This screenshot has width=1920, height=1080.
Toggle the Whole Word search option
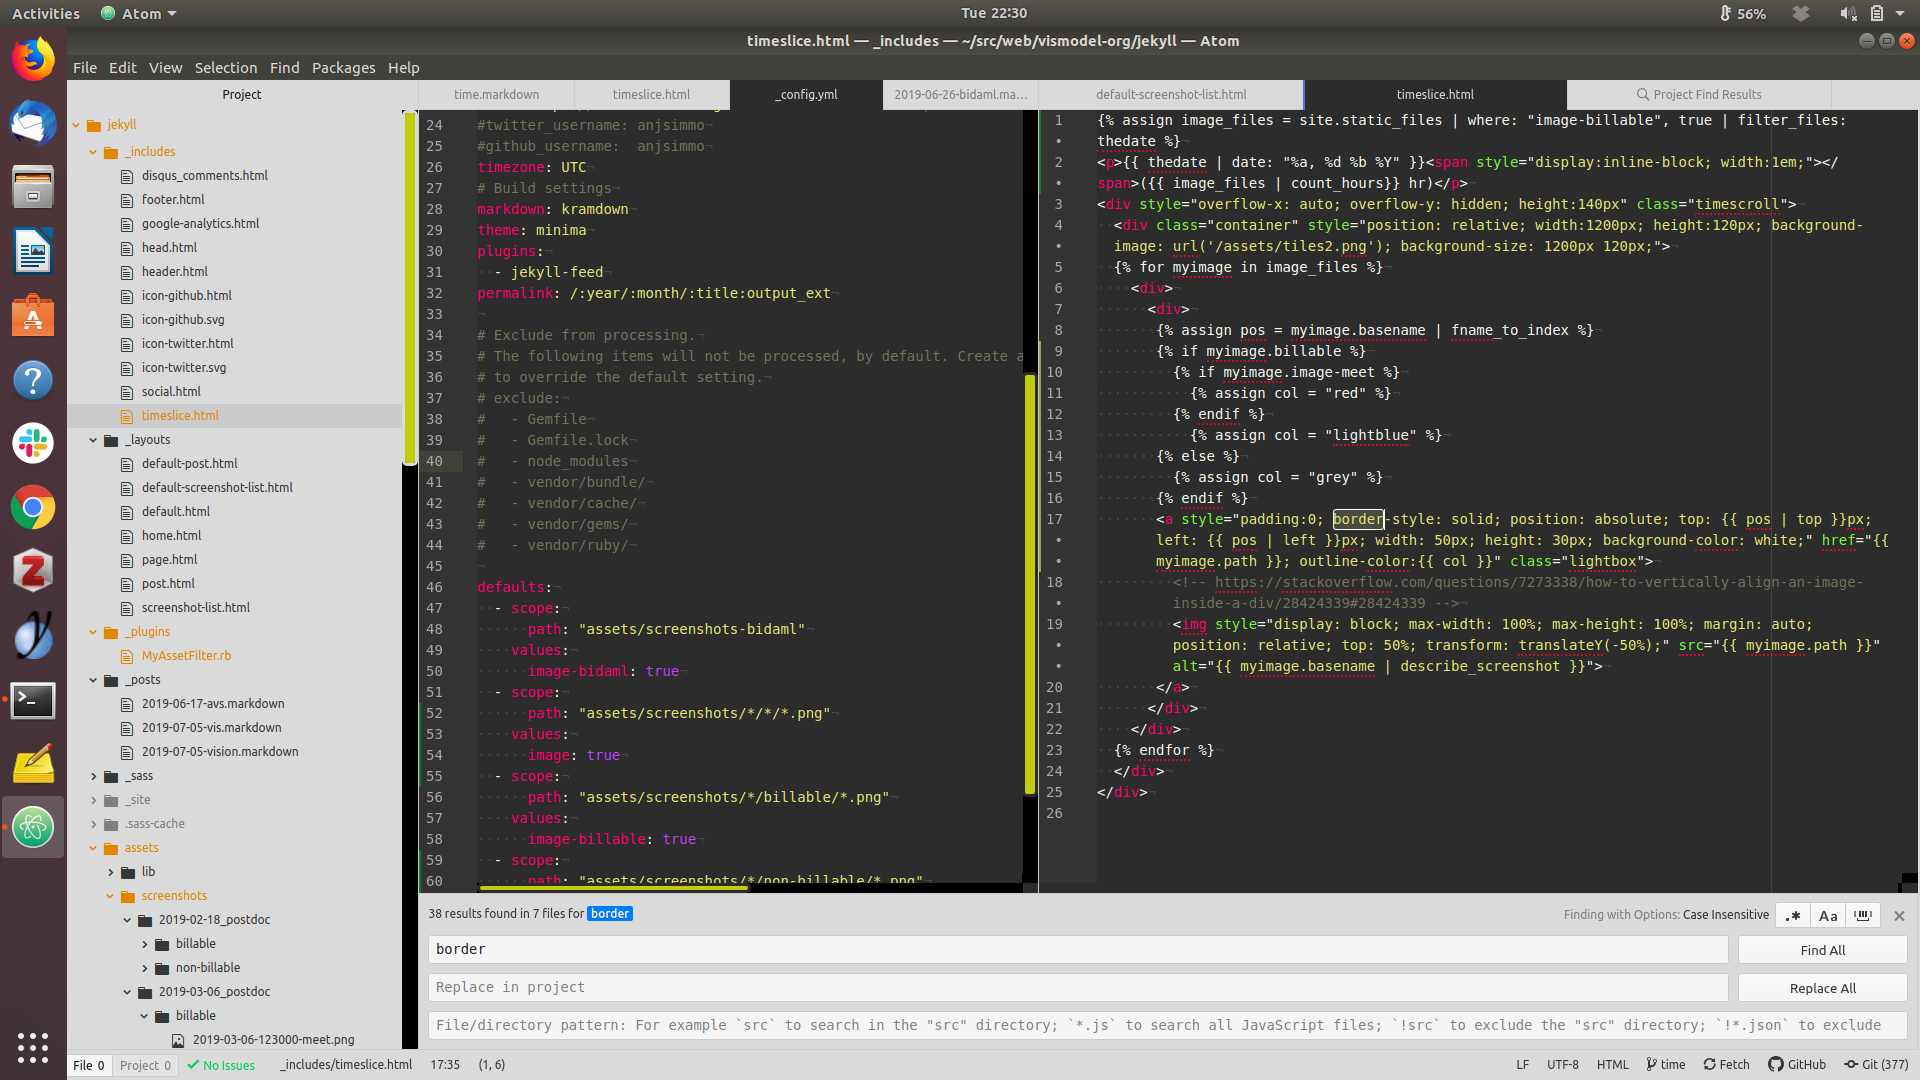[x=1863, y=915]
